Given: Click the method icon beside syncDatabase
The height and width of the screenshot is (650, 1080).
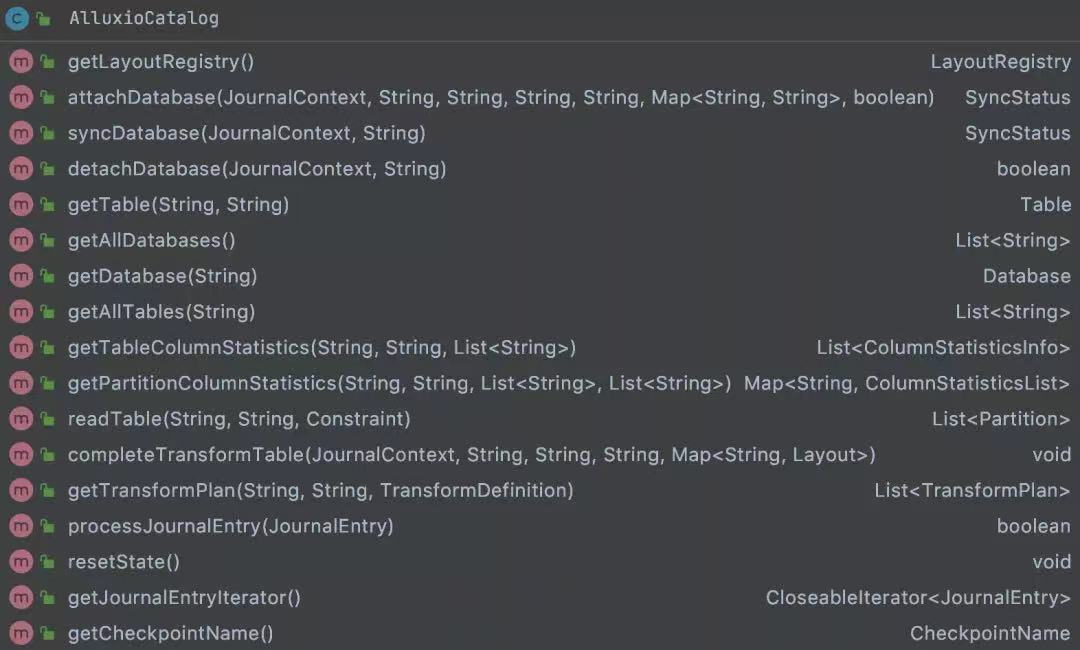Looking at the screenshot, I should (x=21, y=133).
